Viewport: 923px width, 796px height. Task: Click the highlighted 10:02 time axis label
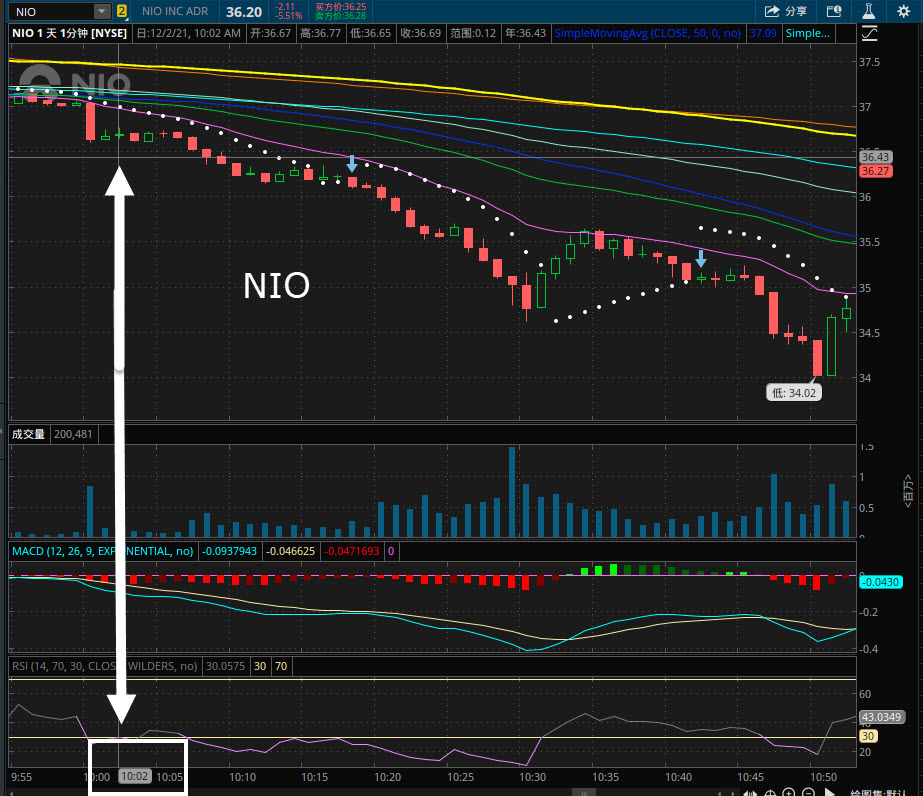pos(134,777)
